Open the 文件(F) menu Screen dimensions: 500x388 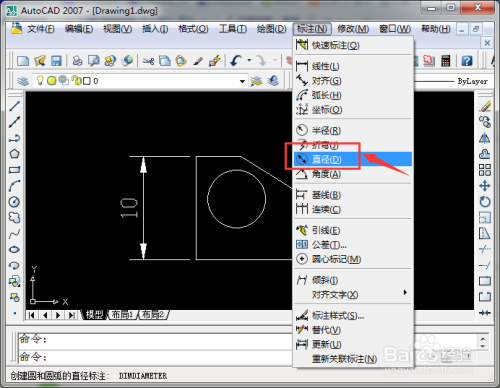pyautogui.click(x=41, y=29)
